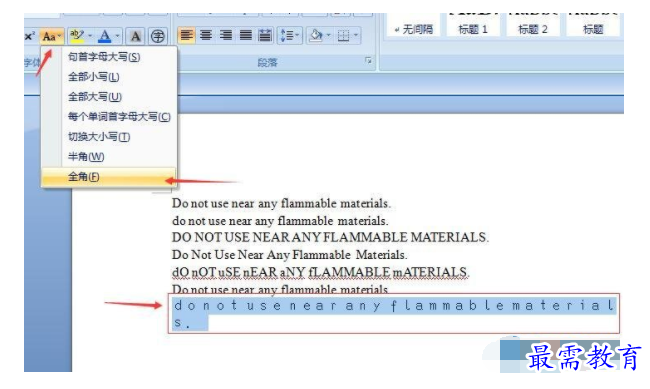Apply borders button

344,35
